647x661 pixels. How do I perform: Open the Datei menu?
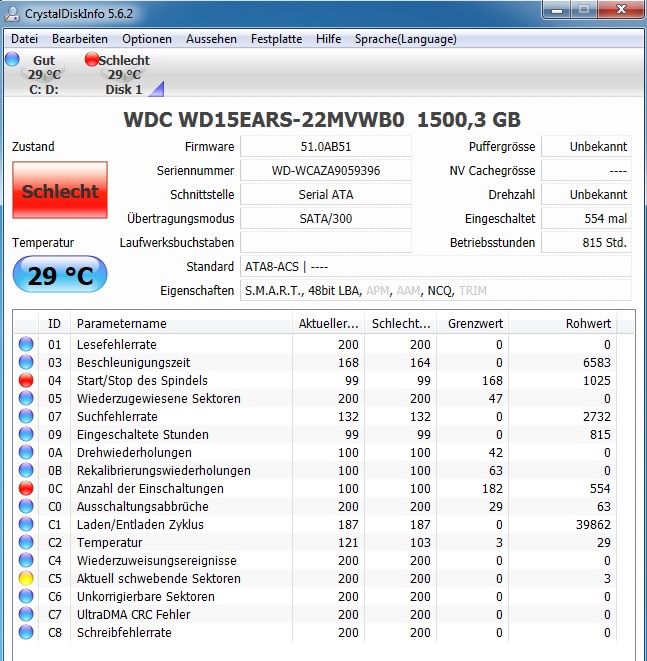click(24, 39)
